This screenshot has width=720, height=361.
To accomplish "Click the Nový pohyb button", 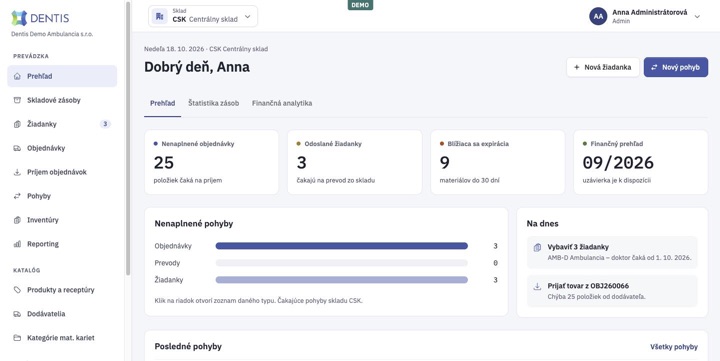I will (675, 67).
